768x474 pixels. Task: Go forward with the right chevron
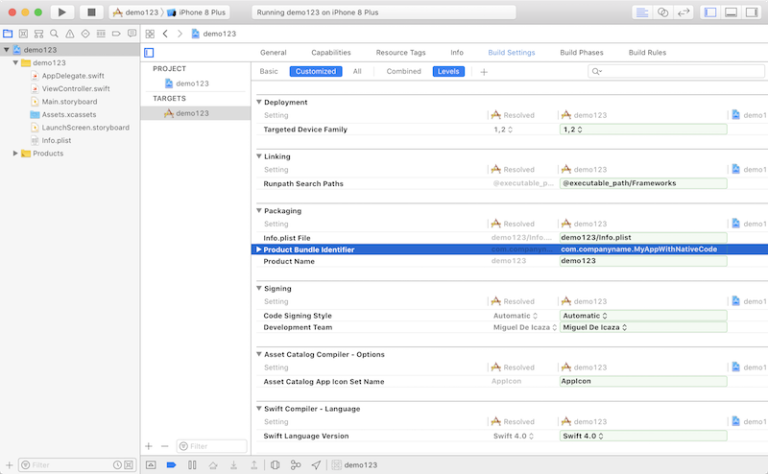pyautogui.click(x=180, y=34)
